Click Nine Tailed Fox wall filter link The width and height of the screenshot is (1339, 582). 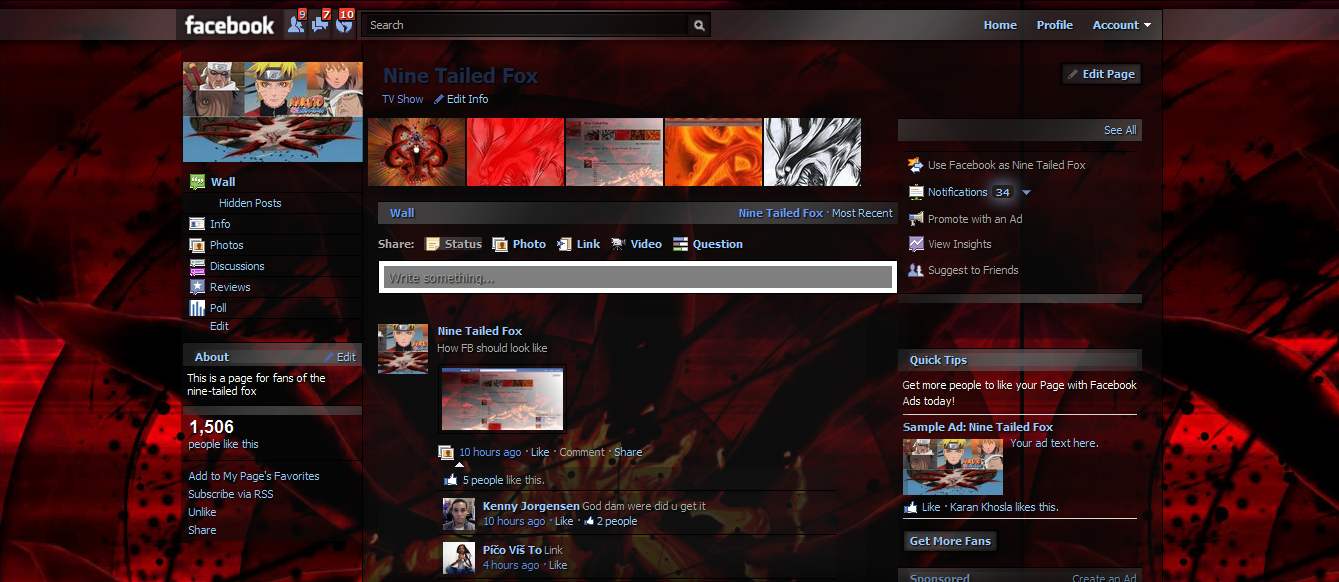(x=780, y=213)
